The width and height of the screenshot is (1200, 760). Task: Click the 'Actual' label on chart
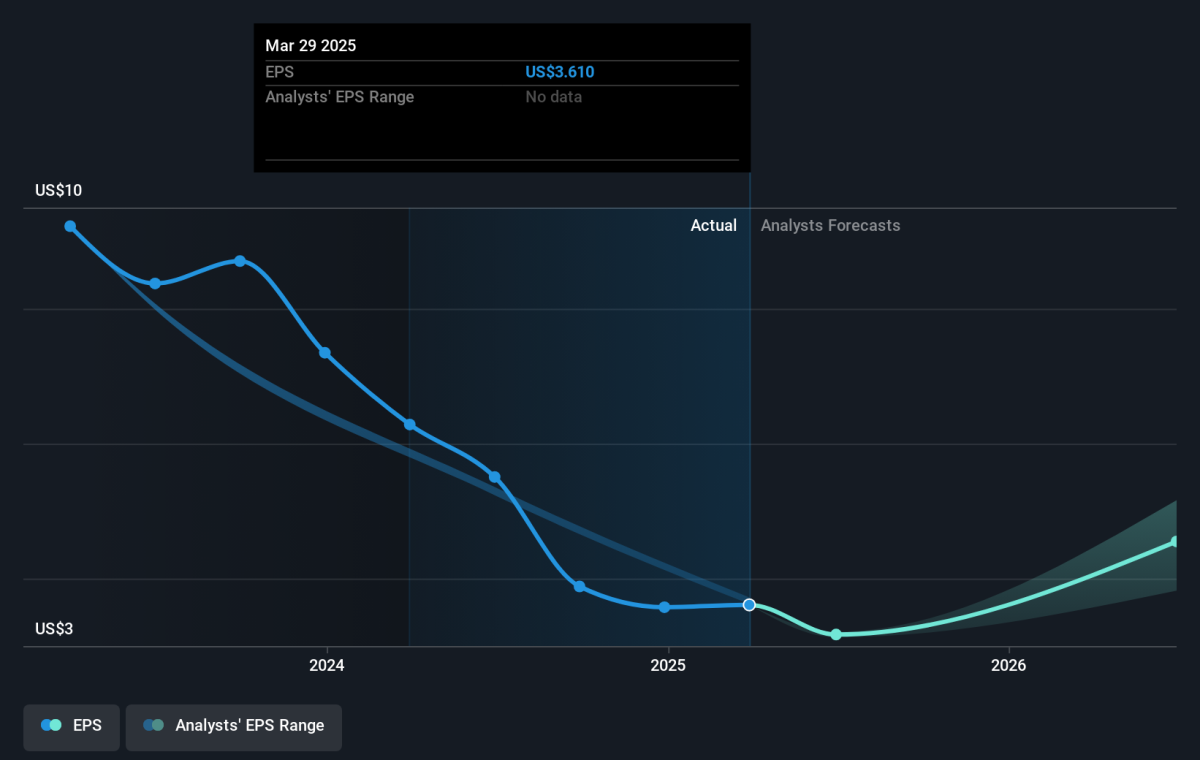(714, 226)
